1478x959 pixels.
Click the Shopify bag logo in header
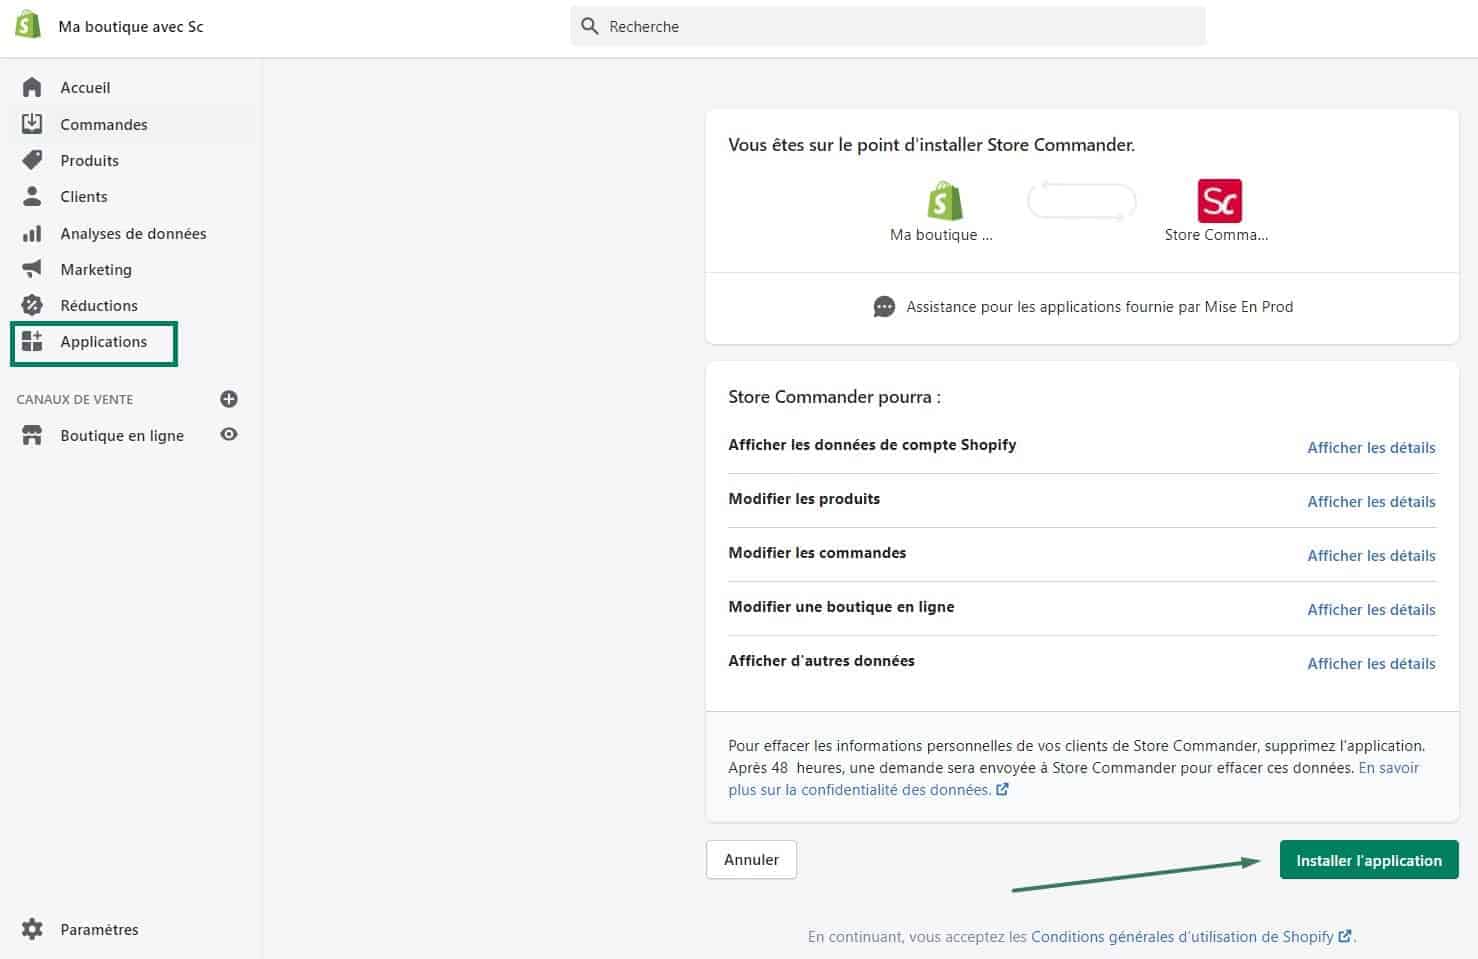click(x=28, y=25)
